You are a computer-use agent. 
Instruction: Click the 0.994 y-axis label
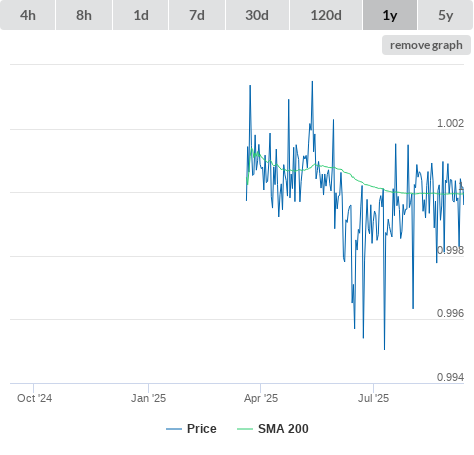point(450,377)
